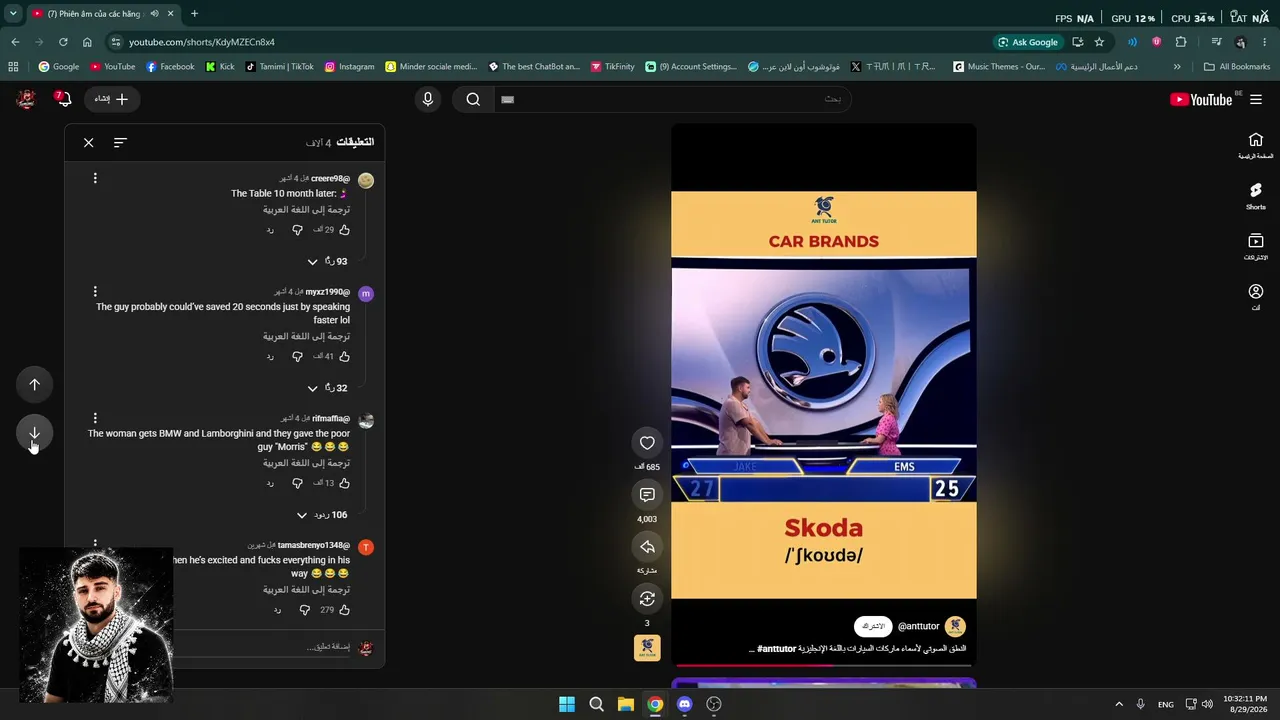The image size is (1280, 720).
Task: Open options menu for creere98 comment
Action: click(95, 178)
